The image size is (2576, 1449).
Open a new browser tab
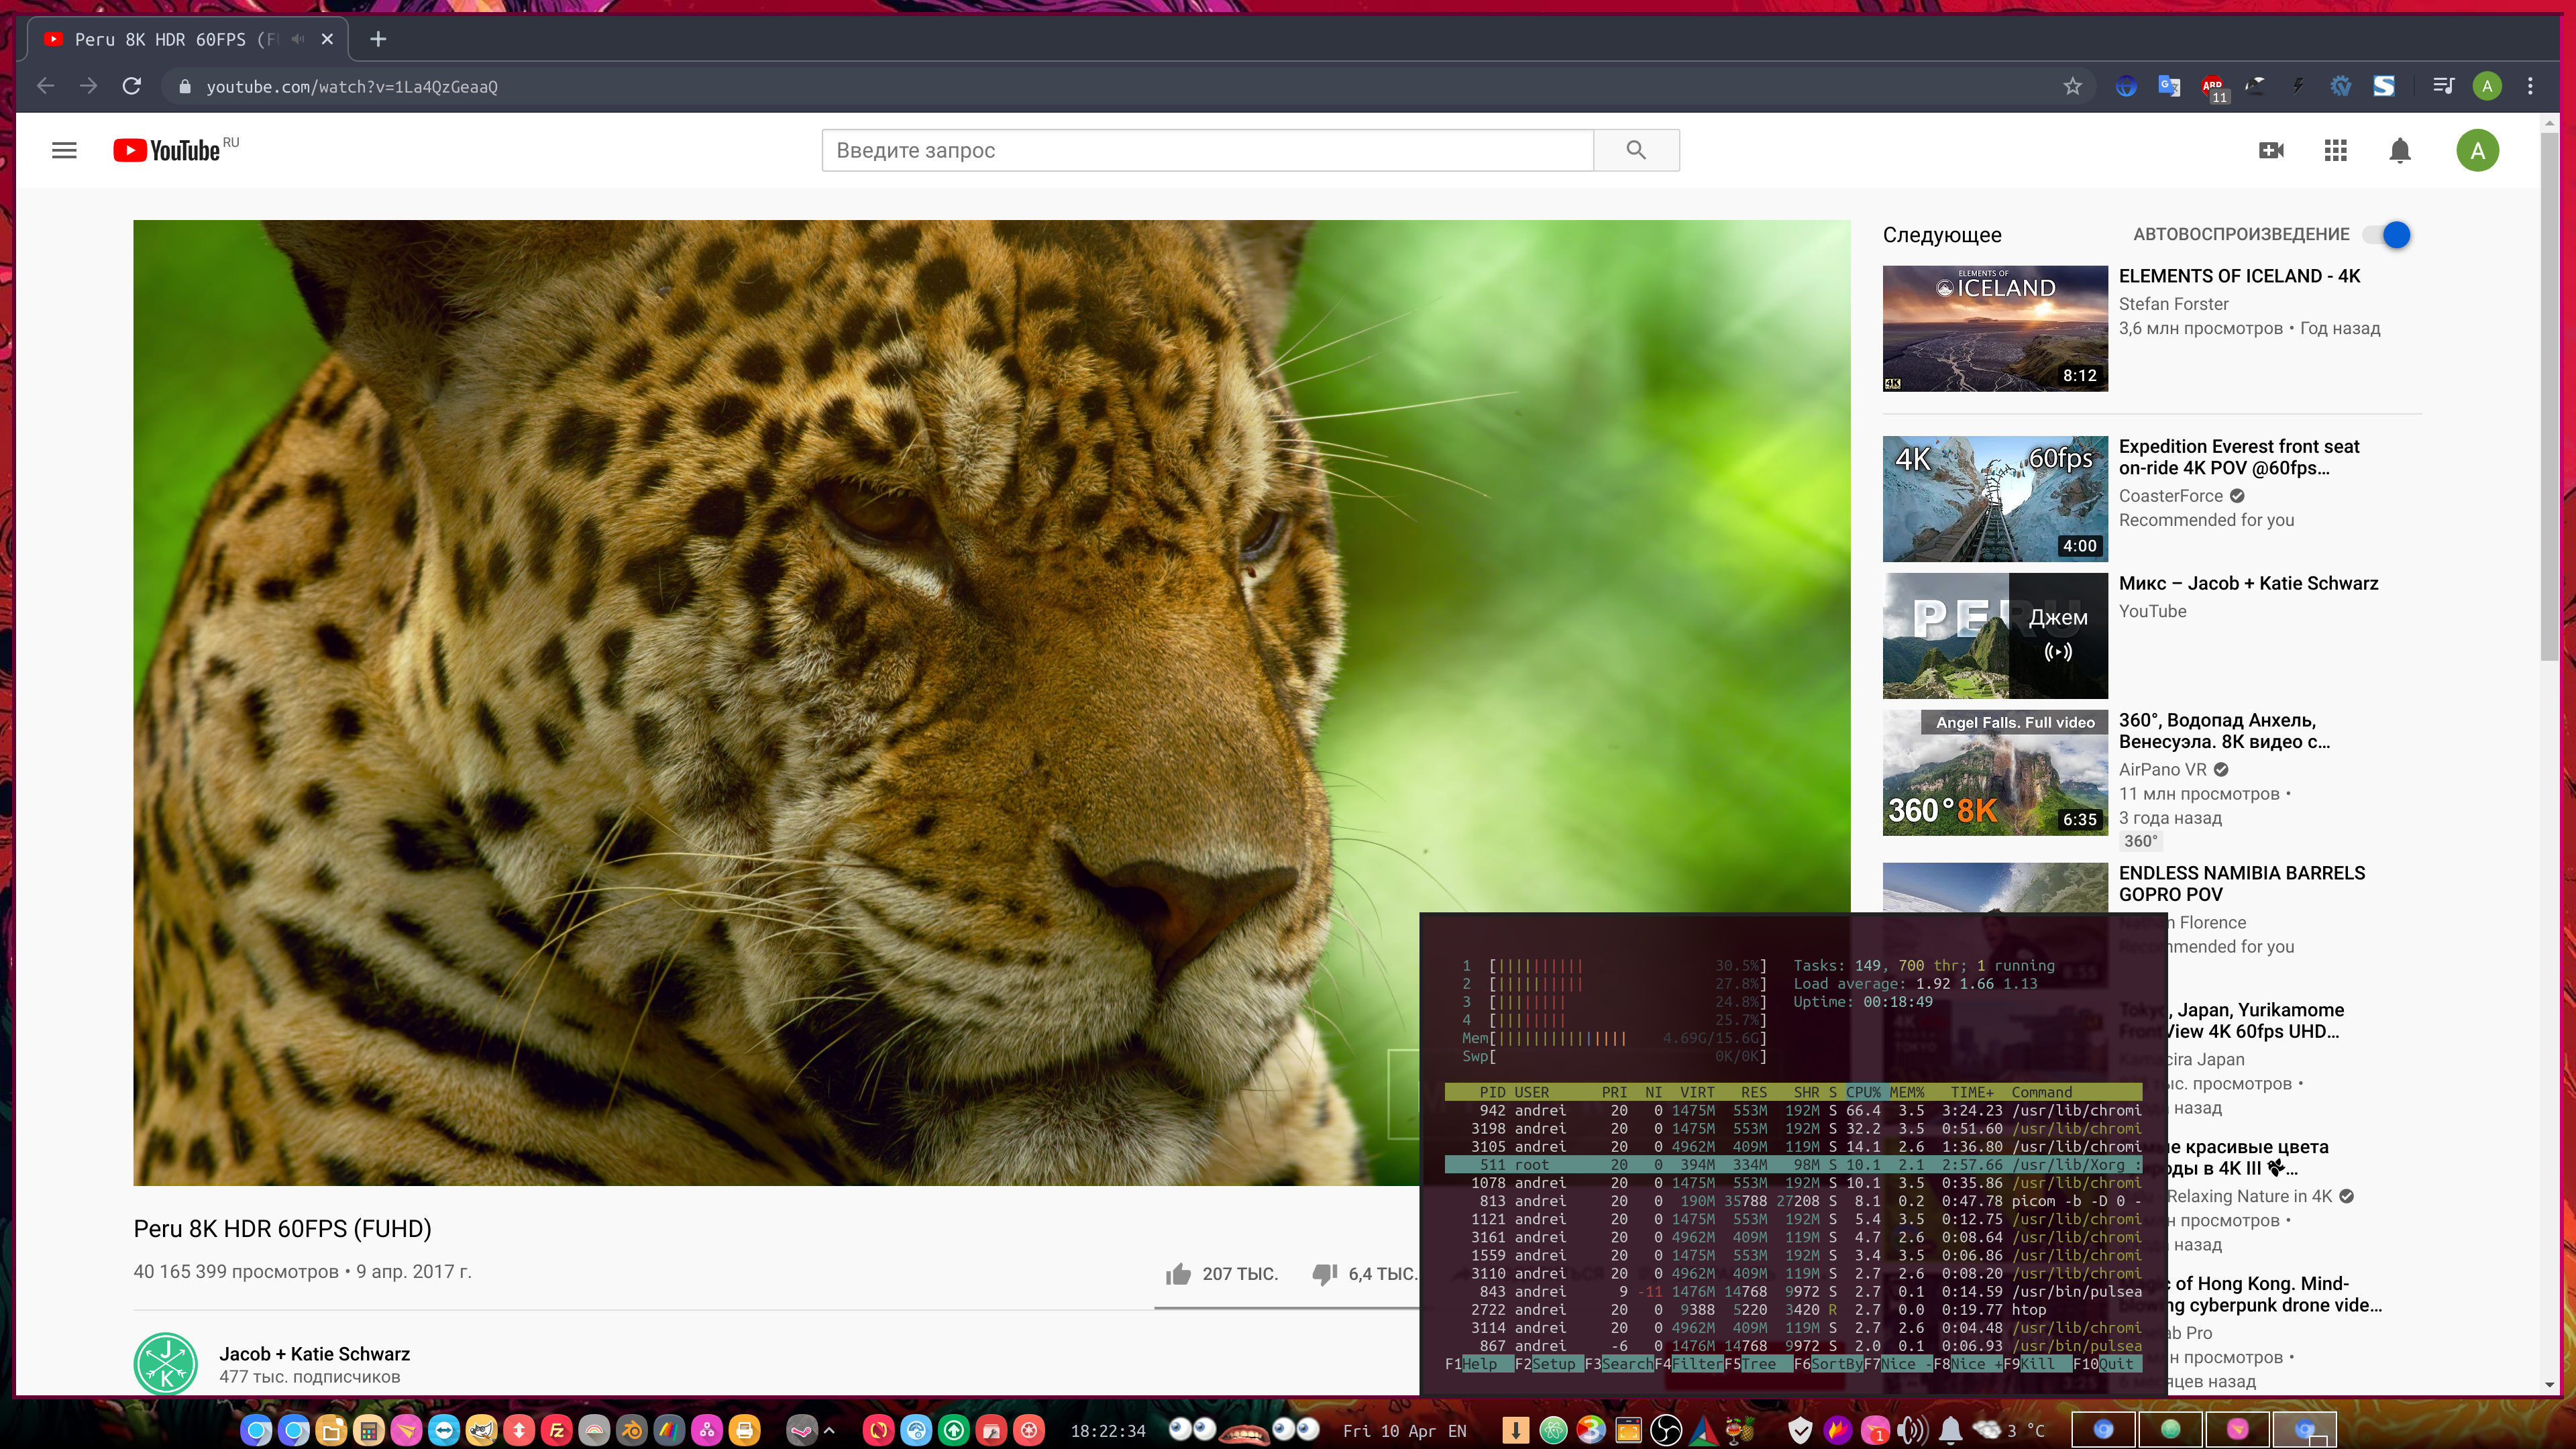[377, 39]
